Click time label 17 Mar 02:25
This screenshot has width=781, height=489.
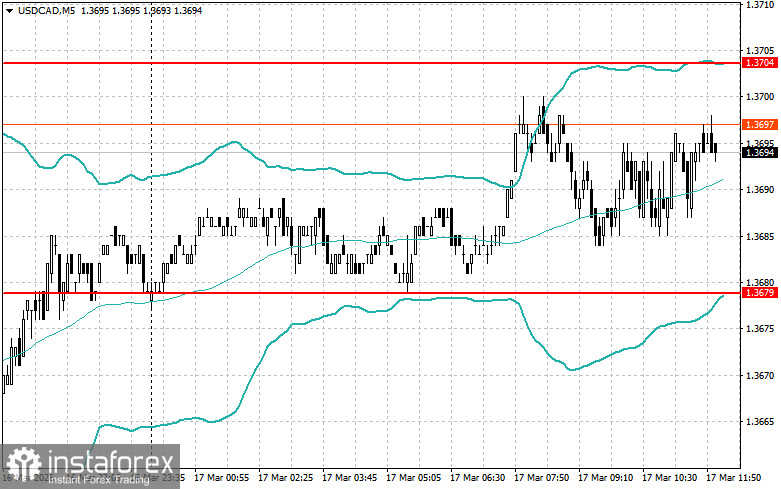[x=285, y=478]
